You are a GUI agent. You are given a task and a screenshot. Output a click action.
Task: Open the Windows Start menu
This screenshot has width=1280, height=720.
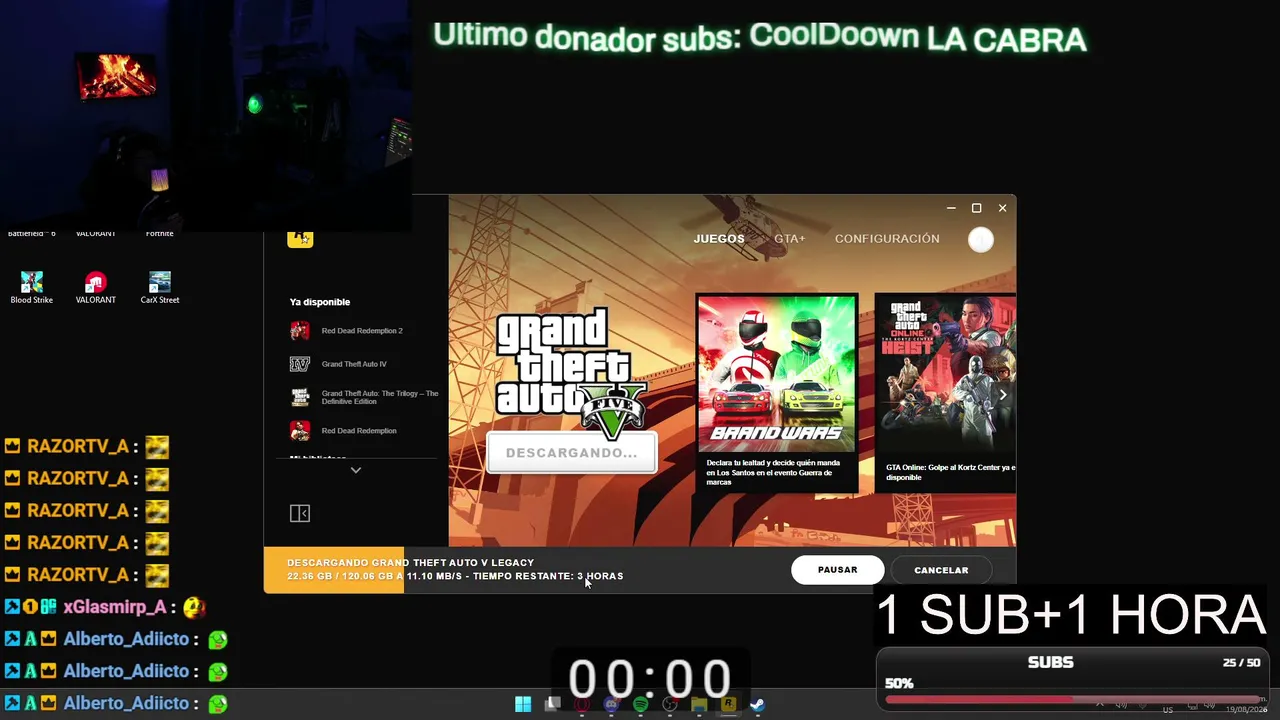tap(523, 705)
